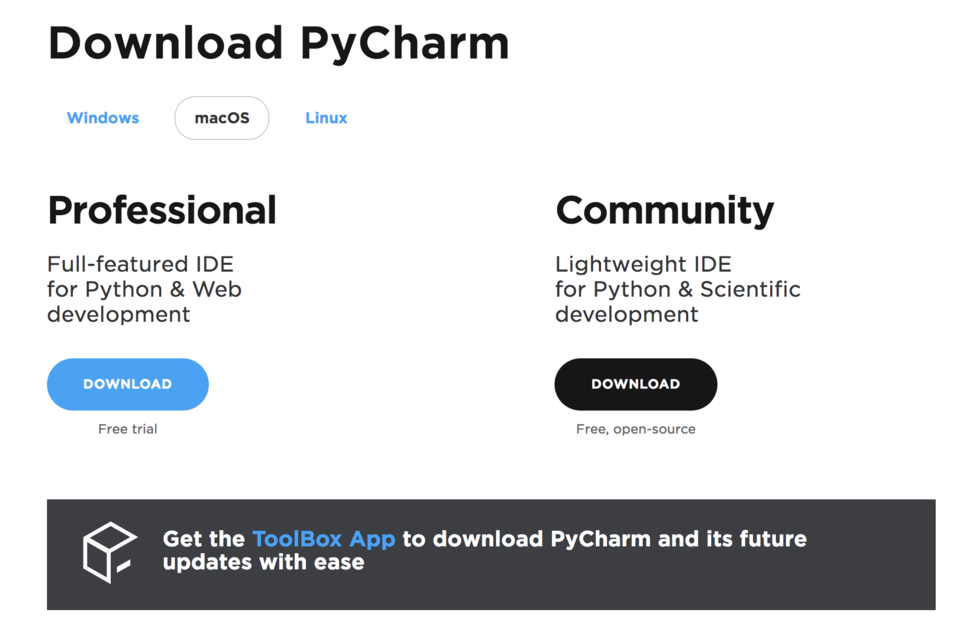Open the Linux downloads tab

(x=327, y=118)
